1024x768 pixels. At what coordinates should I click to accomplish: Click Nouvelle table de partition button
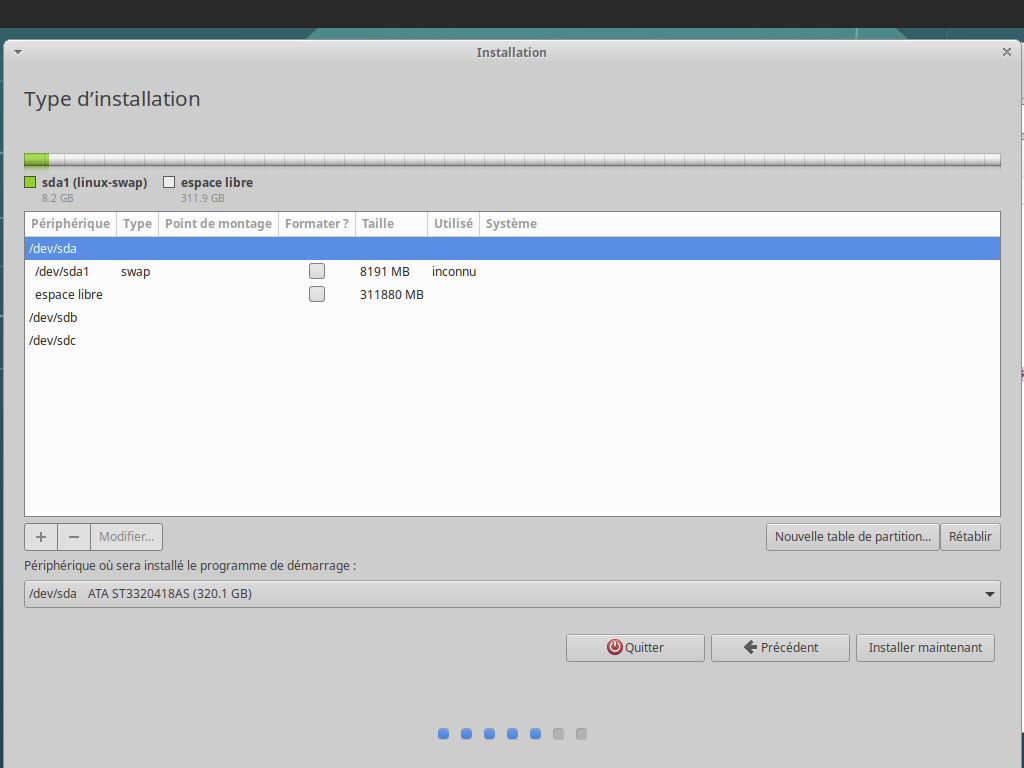(x=852, y=537)
